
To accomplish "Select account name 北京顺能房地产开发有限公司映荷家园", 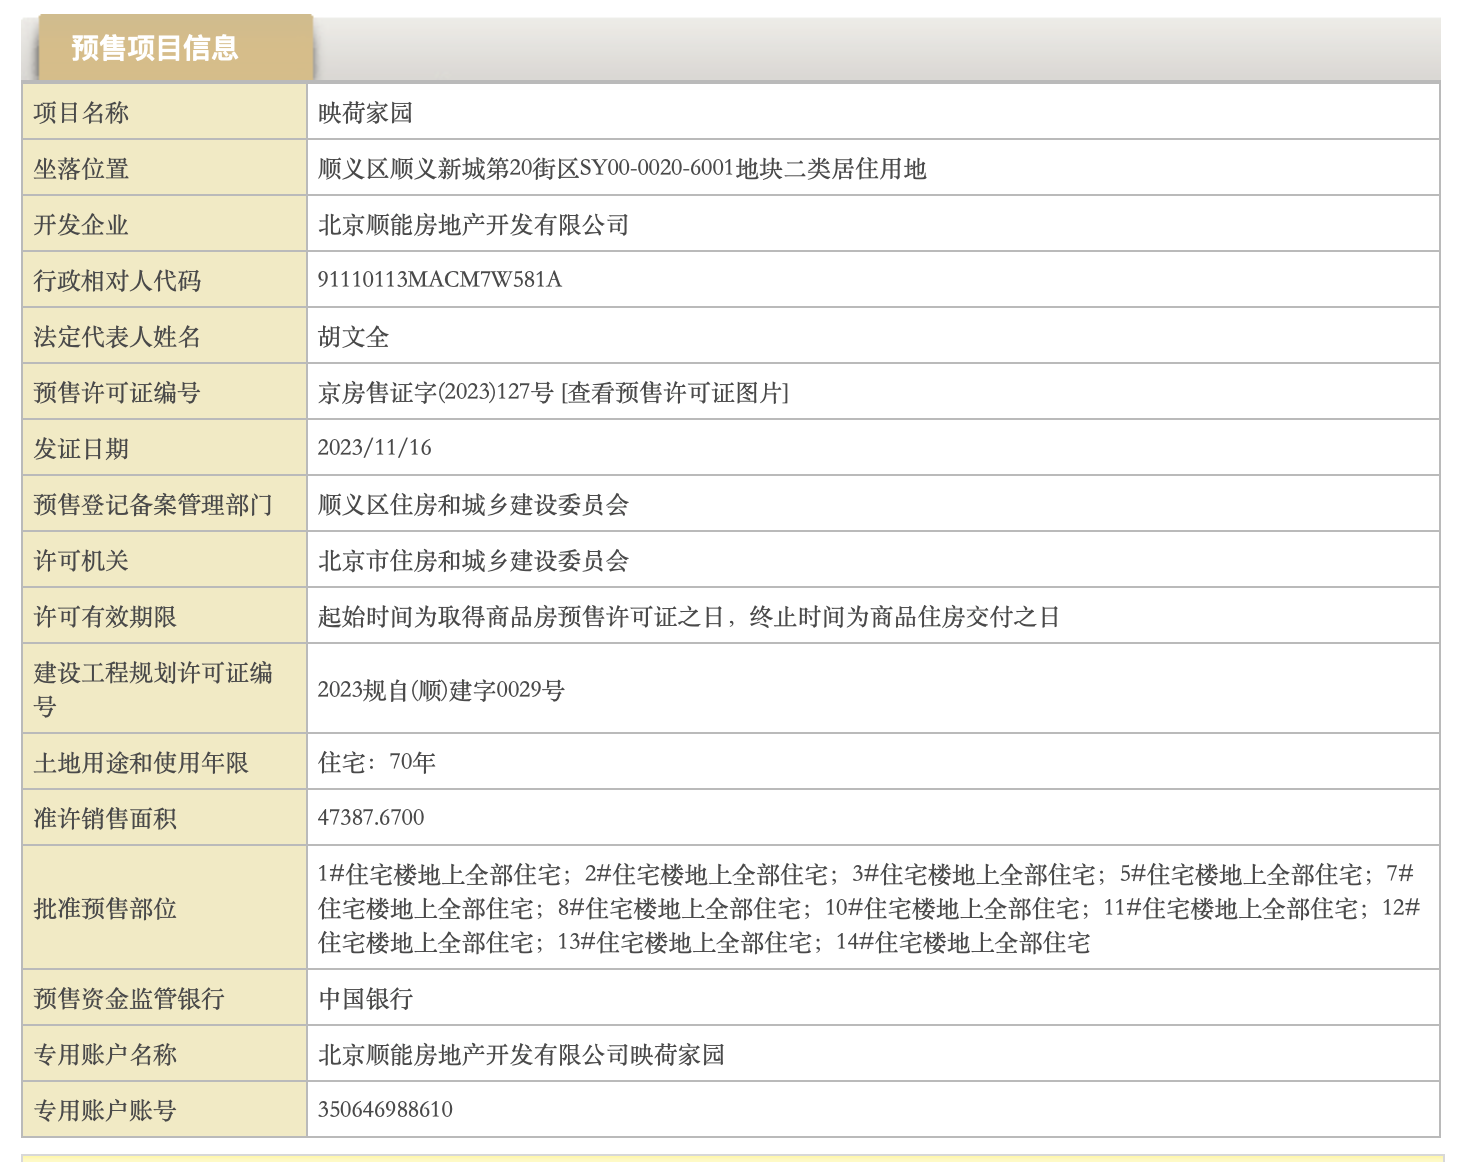I will click(521, 1055).
